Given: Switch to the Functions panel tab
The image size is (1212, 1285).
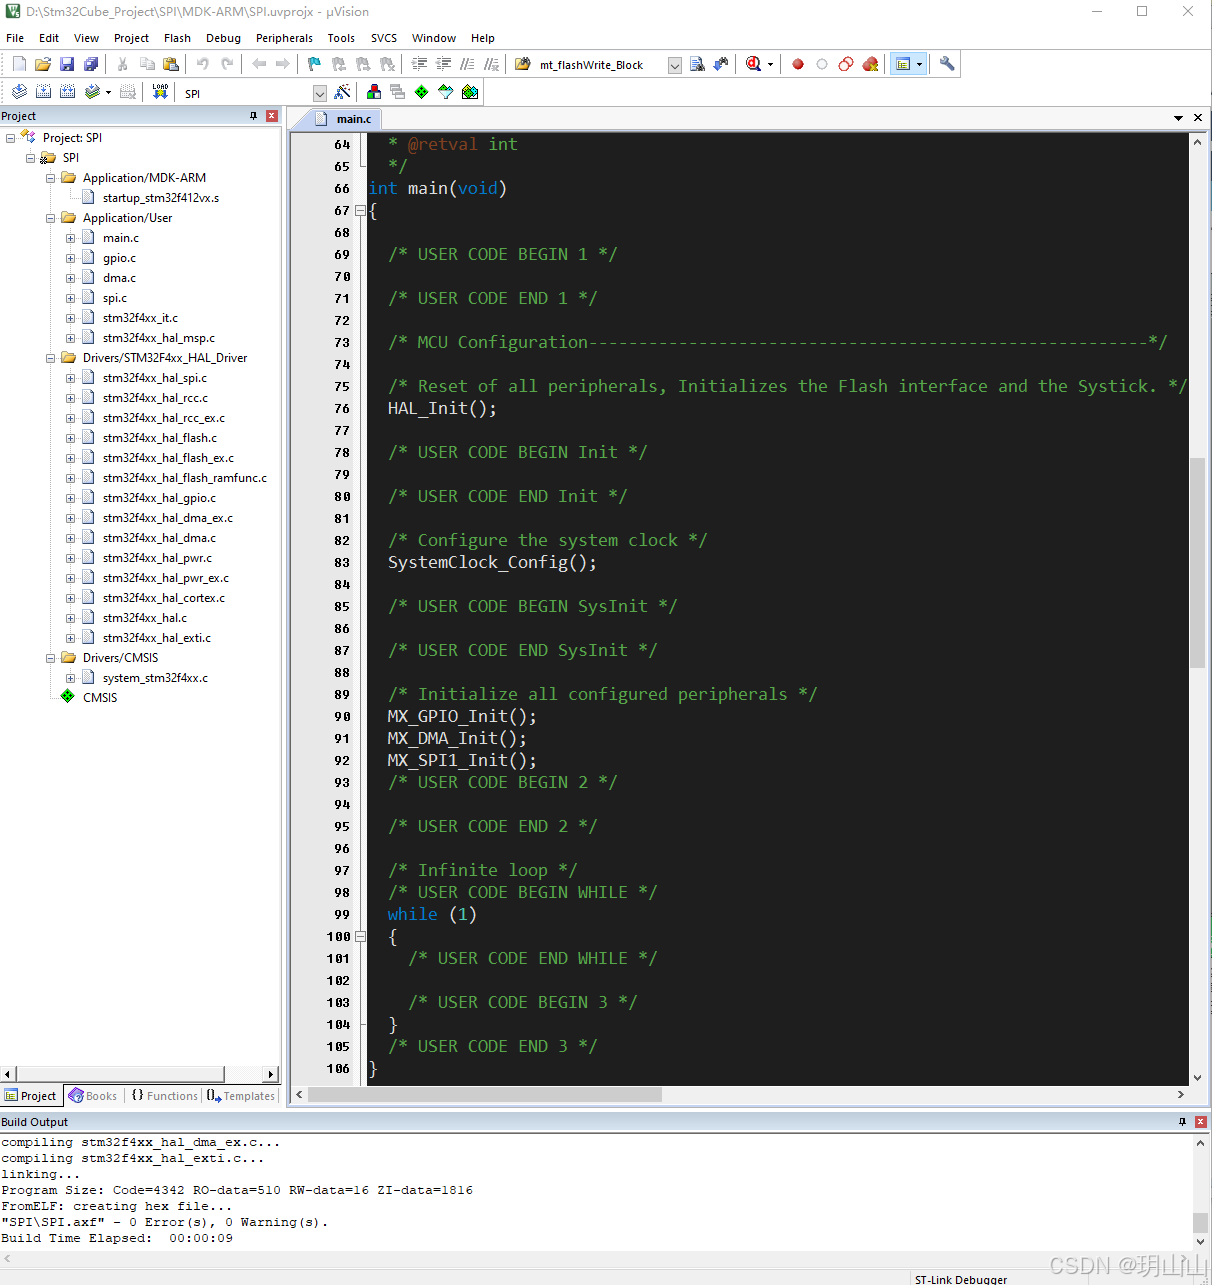Looking at the screenshot, I should tap(165, 1096).
